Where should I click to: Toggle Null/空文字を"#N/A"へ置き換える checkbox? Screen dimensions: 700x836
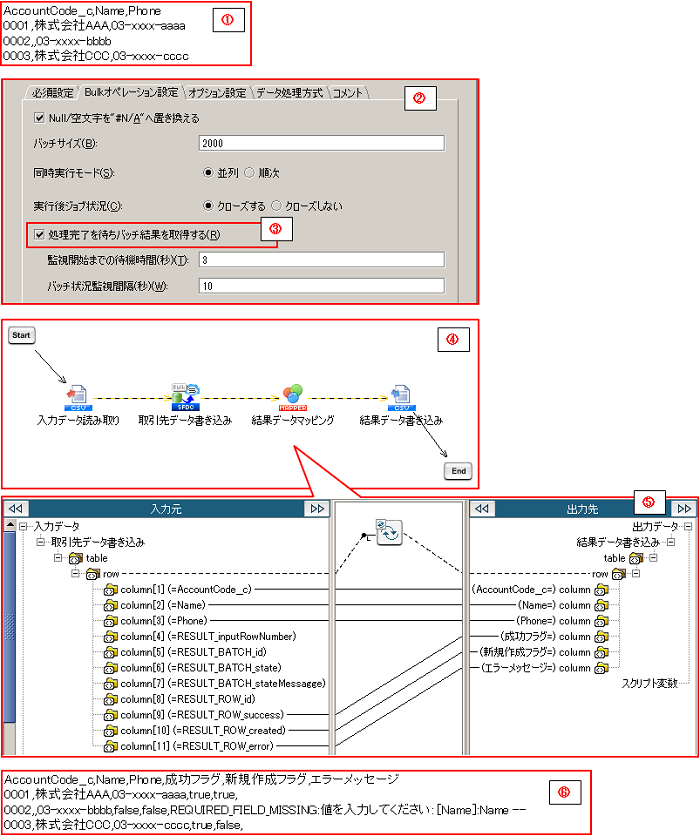click(x=40, y=118)
